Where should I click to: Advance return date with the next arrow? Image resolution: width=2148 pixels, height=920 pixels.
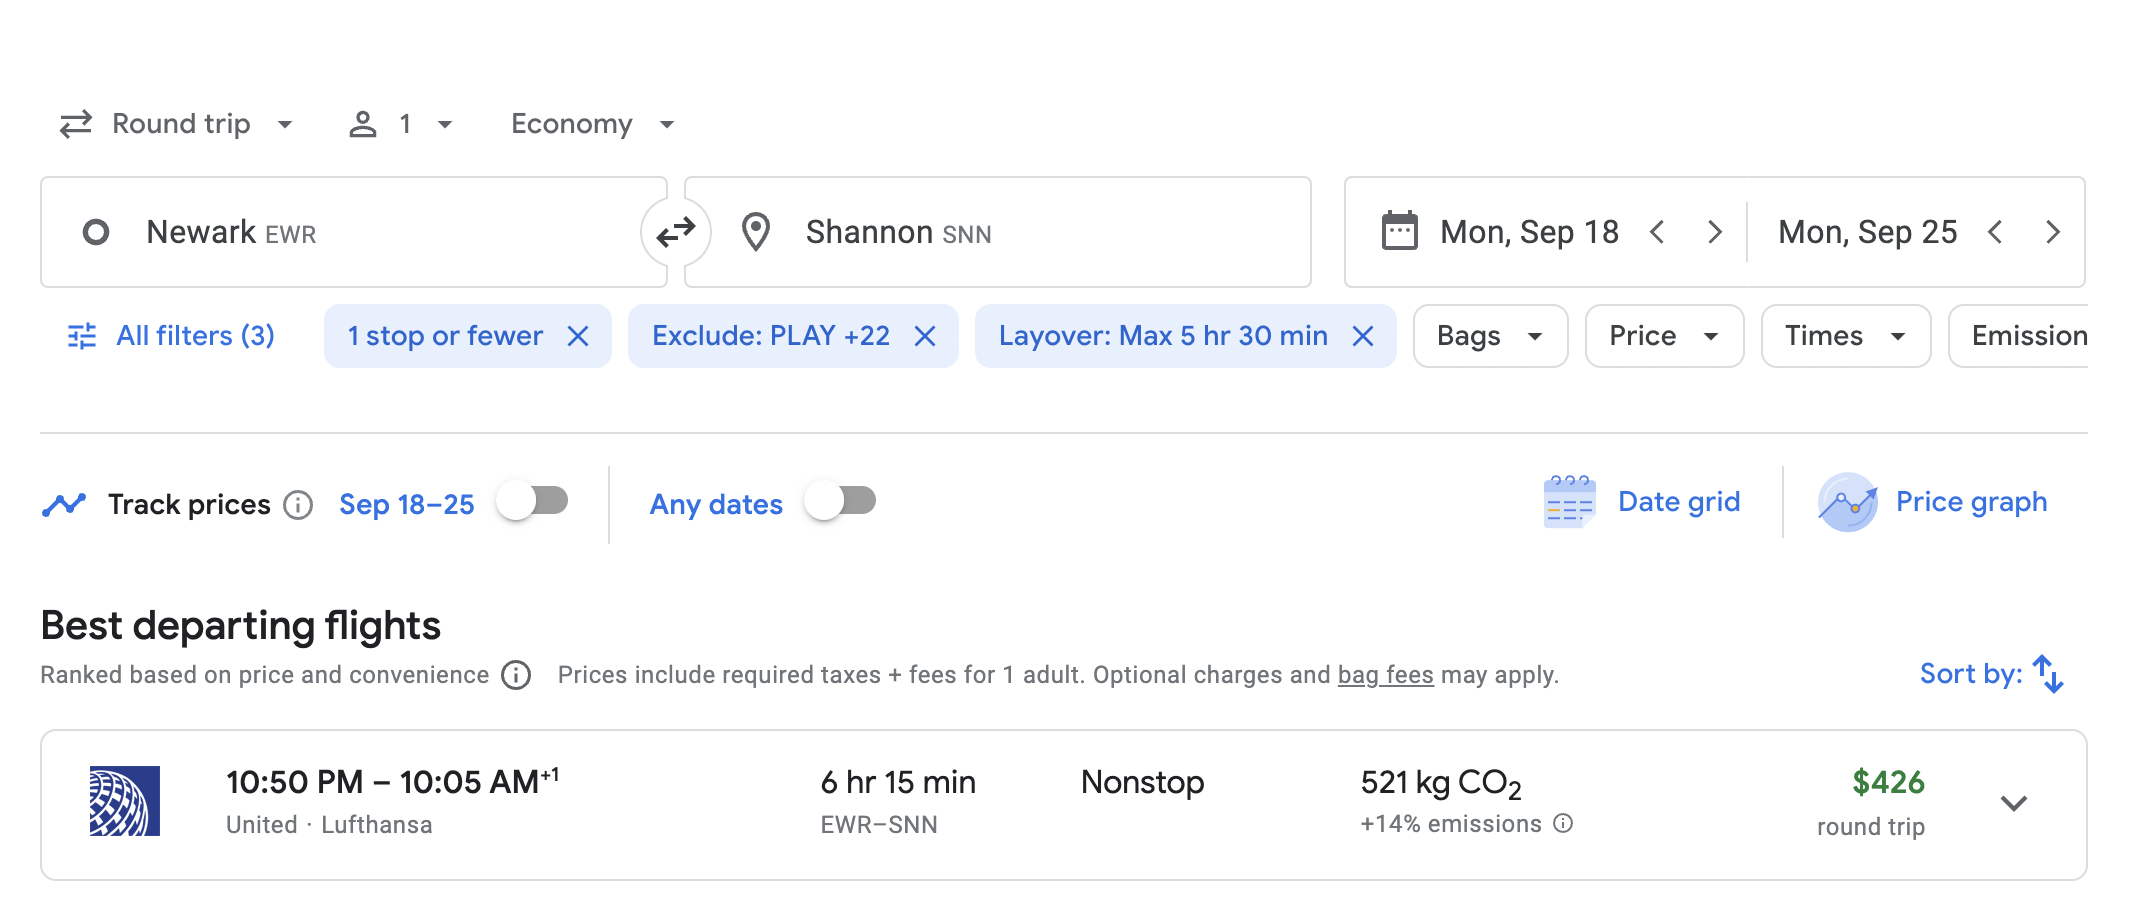click(2053, 231)
